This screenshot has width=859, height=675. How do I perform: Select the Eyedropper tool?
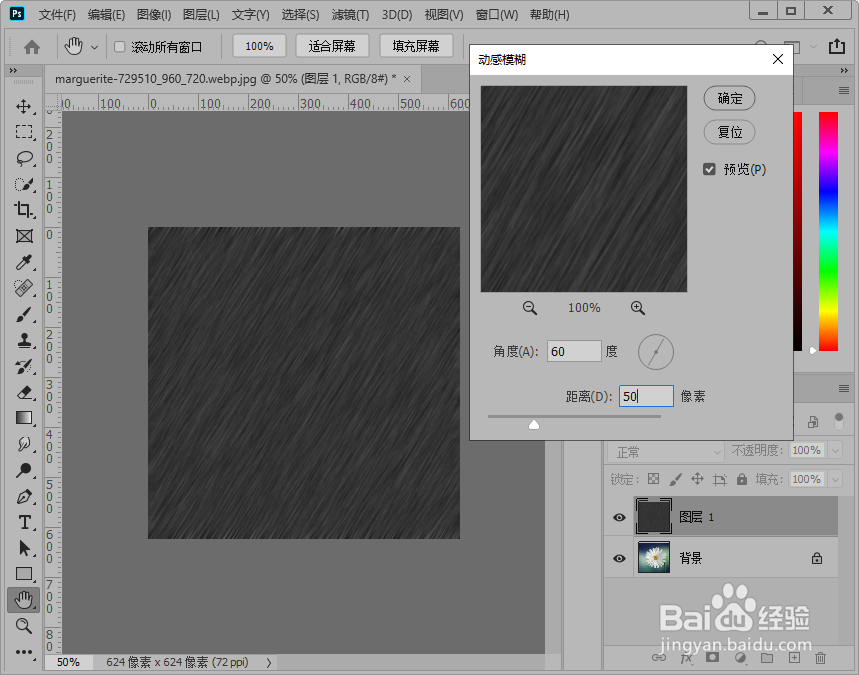23,262
